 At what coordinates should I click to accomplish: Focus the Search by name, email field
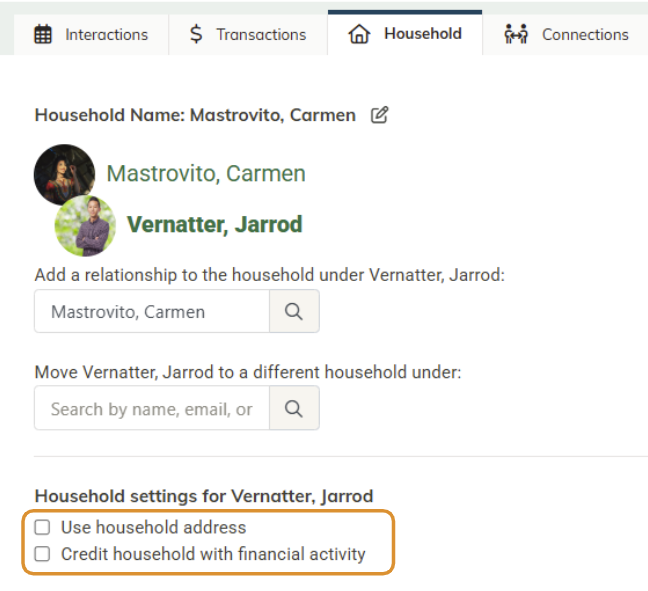pos(152,408)
